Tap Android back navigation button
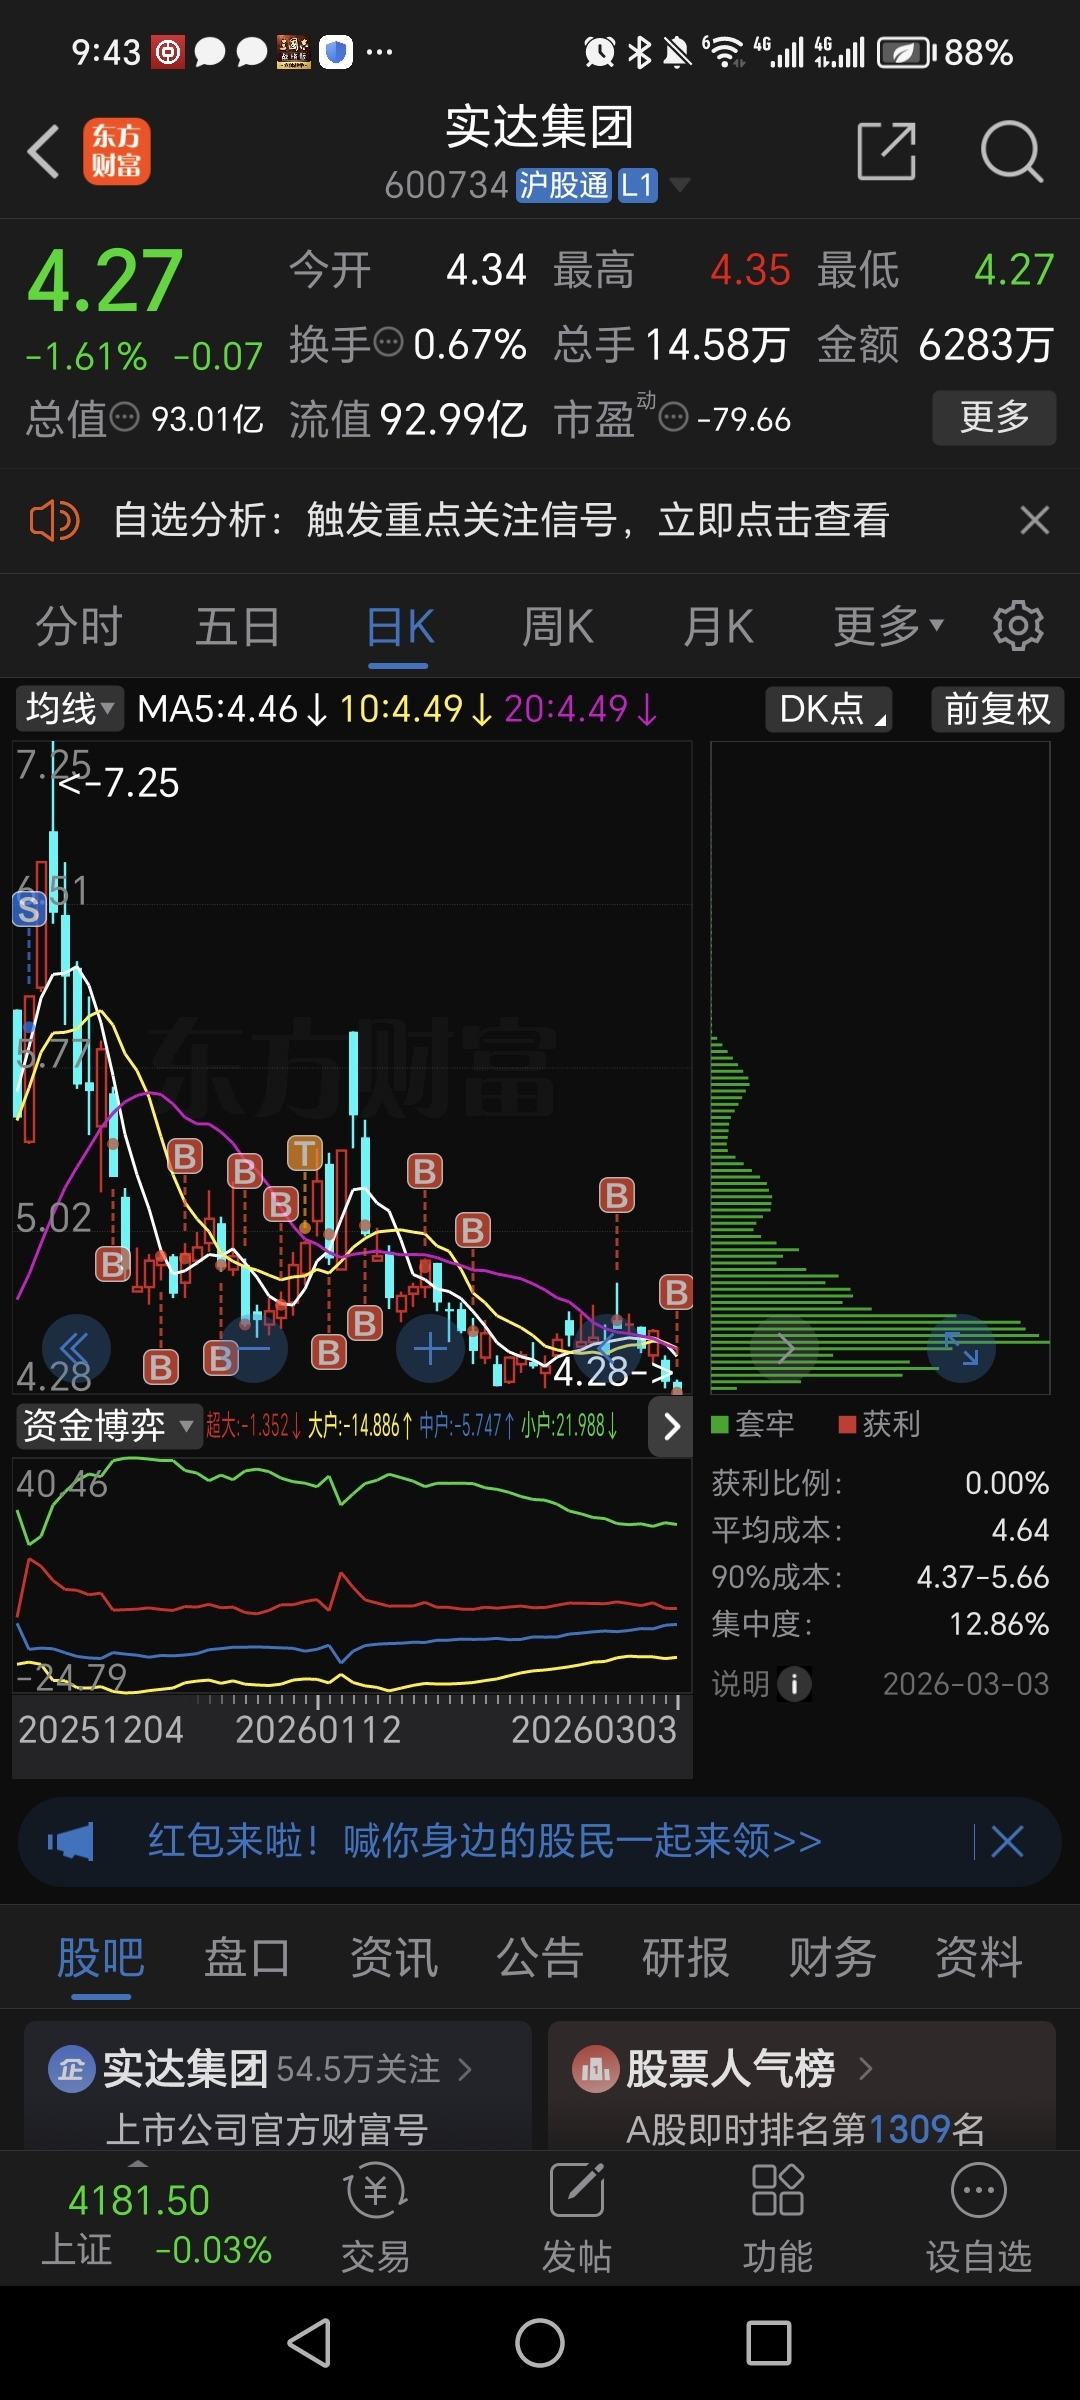Screen dimensions: 1080x2400 310,2343
